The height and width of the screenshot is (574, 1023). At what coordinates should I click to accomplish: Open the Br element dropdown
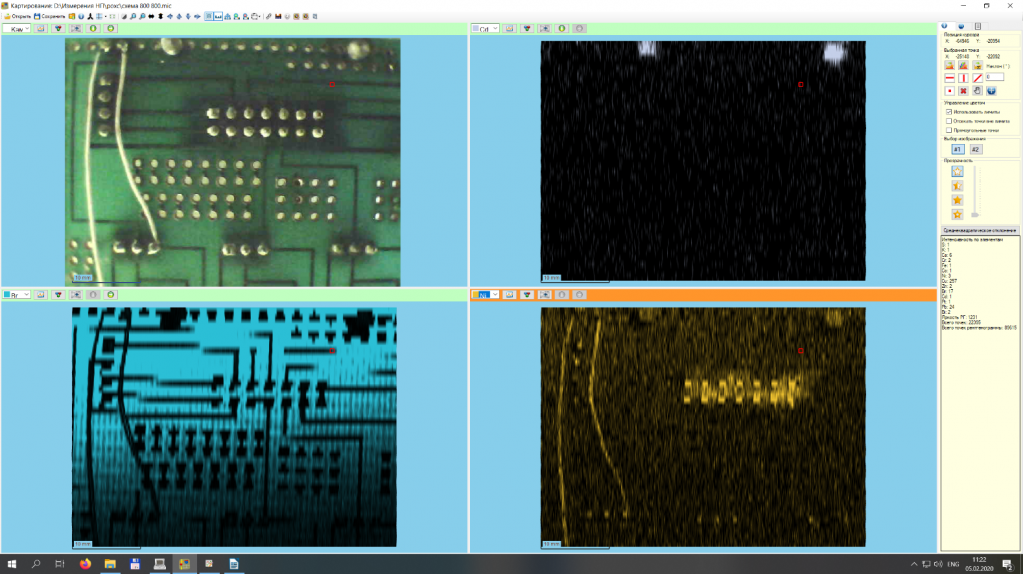pyautogui.click(x=17, y=295)
